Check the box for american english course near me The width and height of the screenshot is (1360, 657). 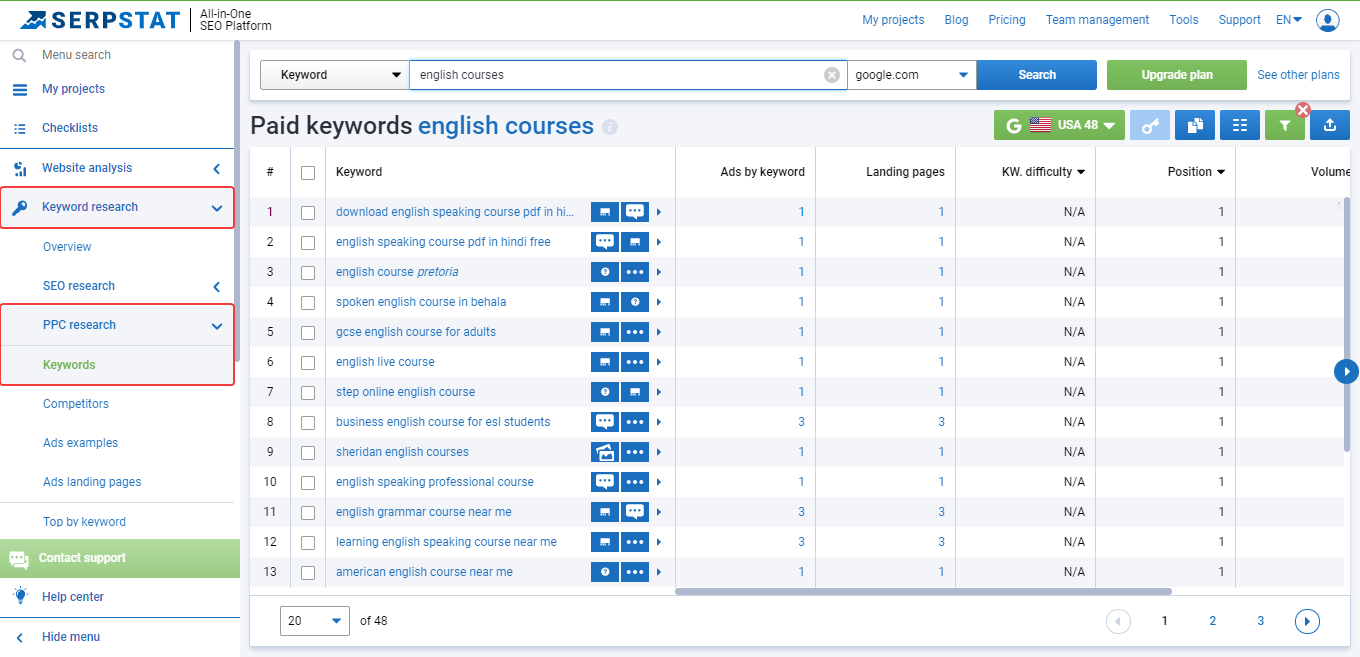click(x=308, y=572)
